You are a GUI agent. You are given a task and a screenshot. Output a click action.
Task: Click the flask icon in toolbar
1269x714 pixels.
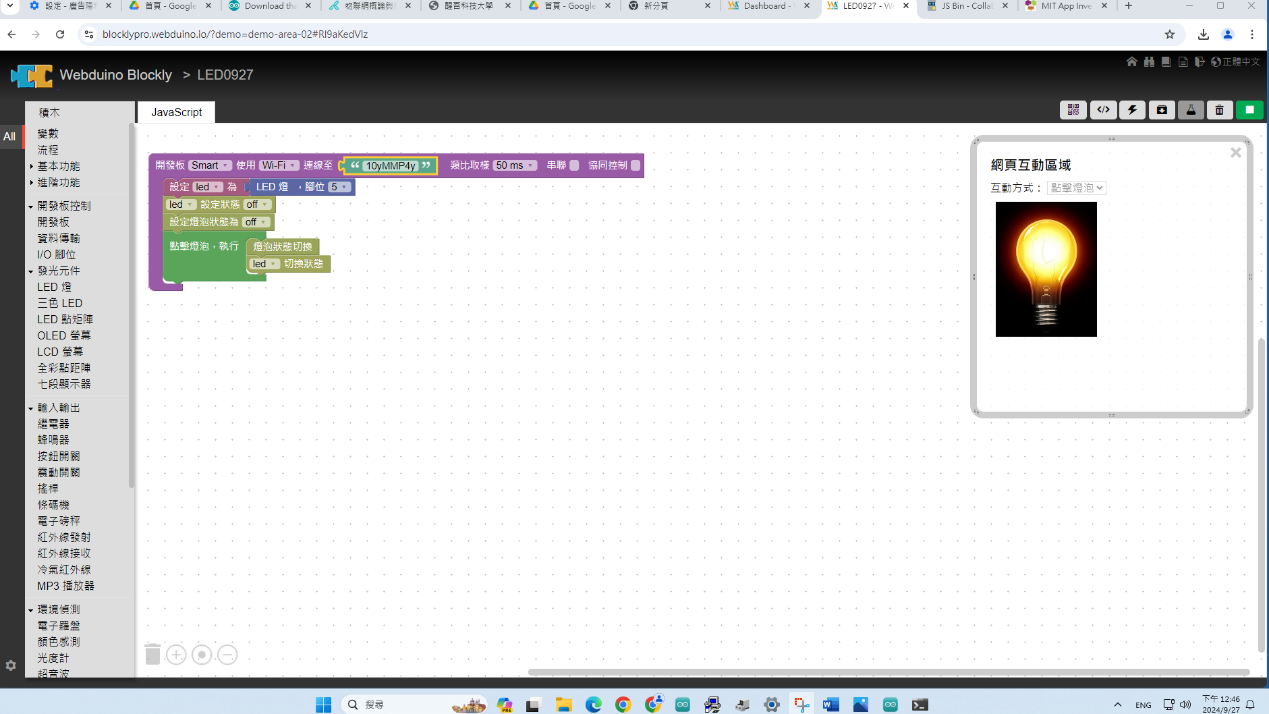coord(1190,110)
